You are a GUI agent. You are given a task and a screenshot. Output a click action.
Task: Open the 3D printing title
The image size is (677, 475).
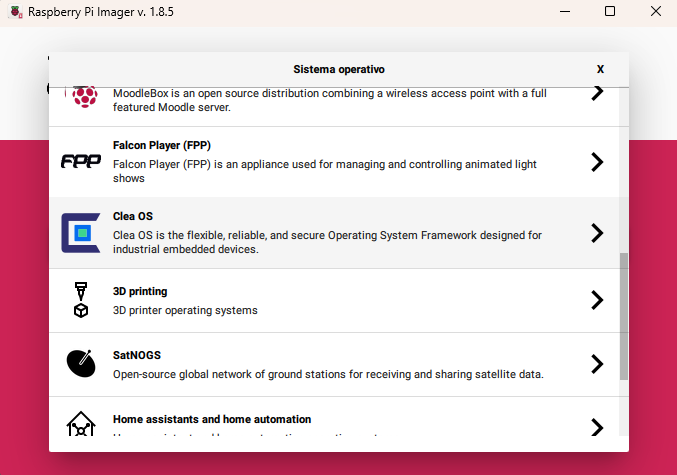(x=140, y=291)
